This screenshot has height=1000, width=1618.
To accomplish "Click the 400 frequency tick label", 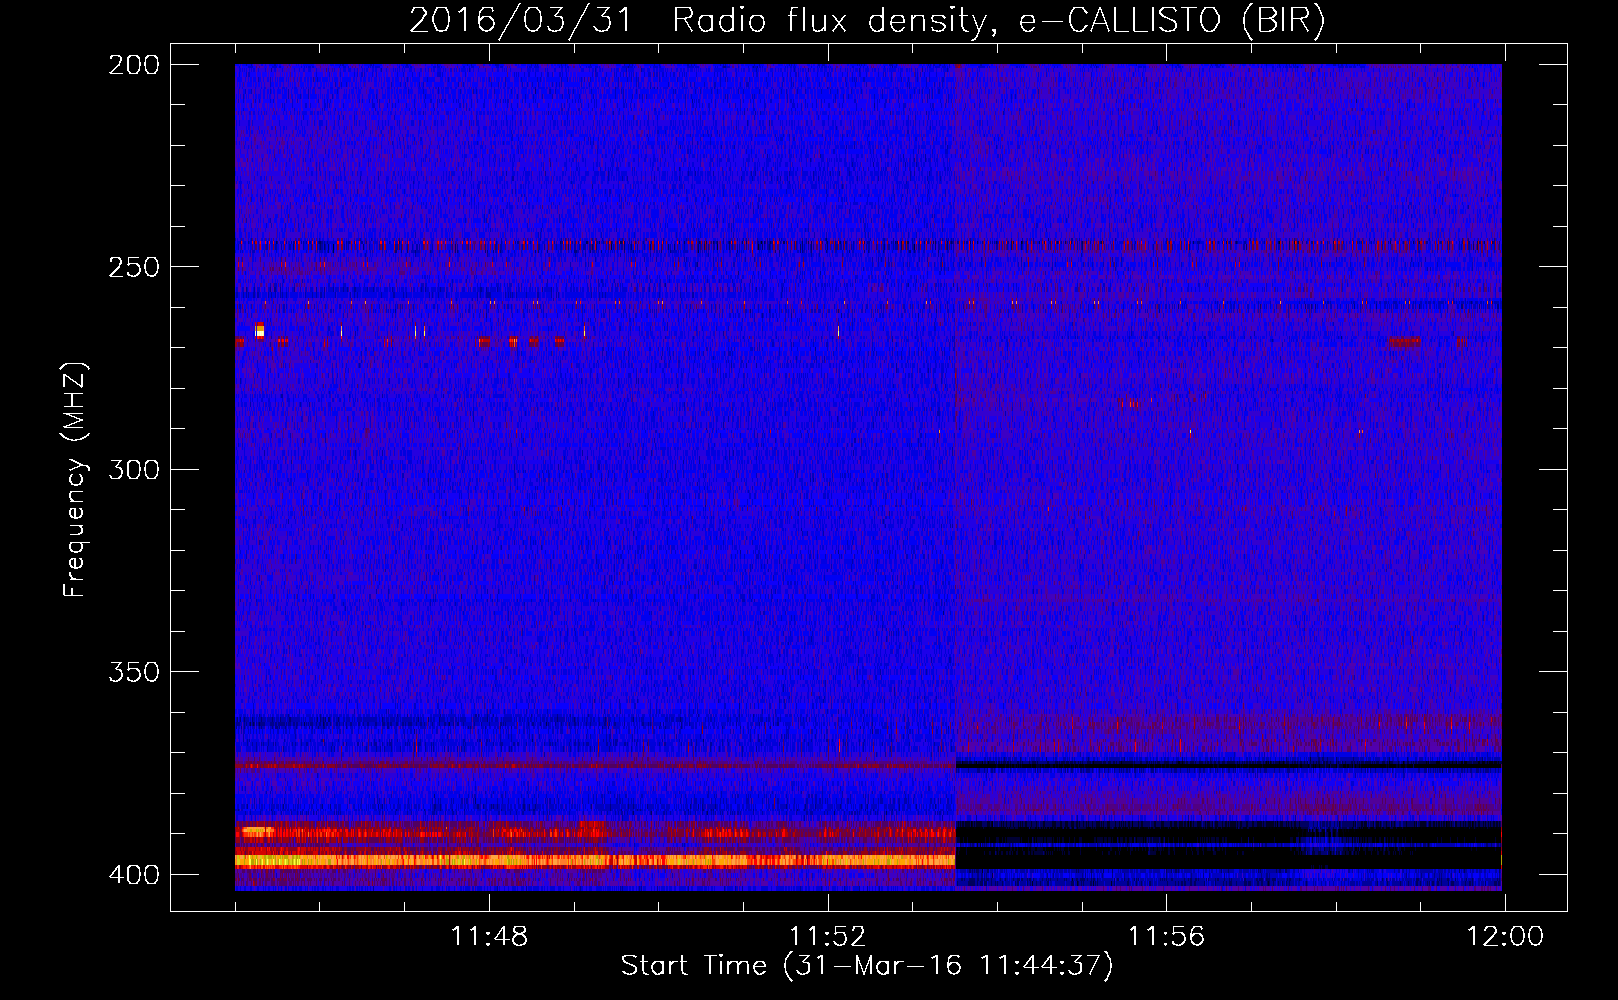I will coord(134,875).
